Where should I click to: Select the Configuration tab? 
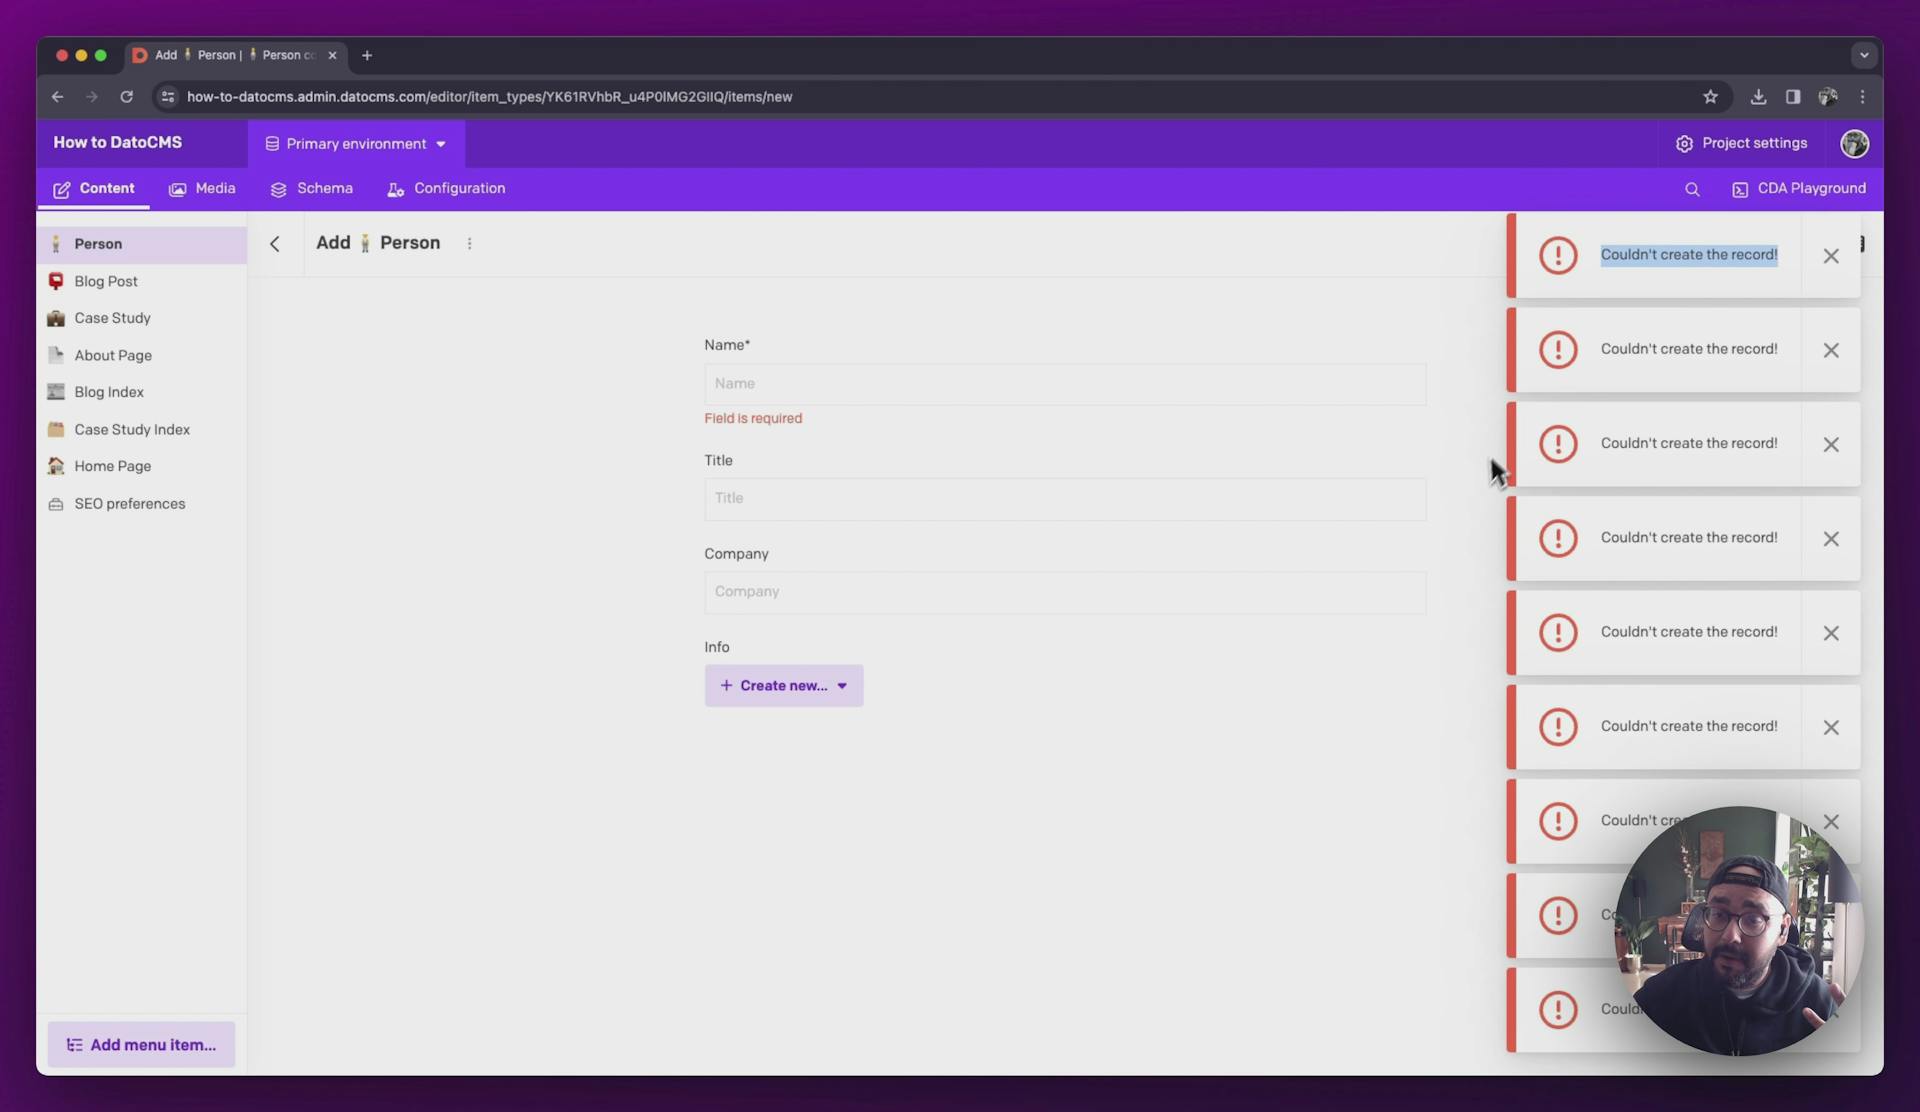click(x=459, y=188)
